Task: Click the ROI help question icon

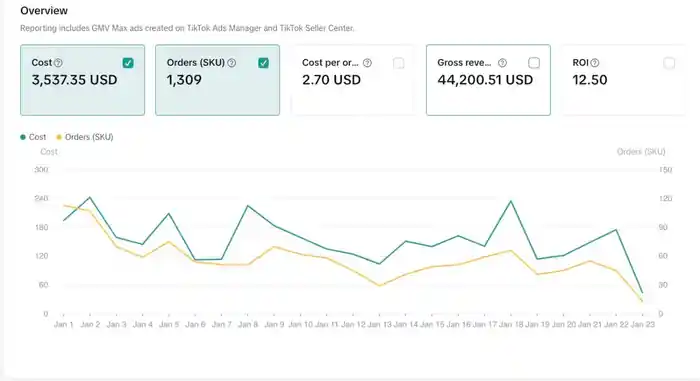Action: click(x=595, y=63)
